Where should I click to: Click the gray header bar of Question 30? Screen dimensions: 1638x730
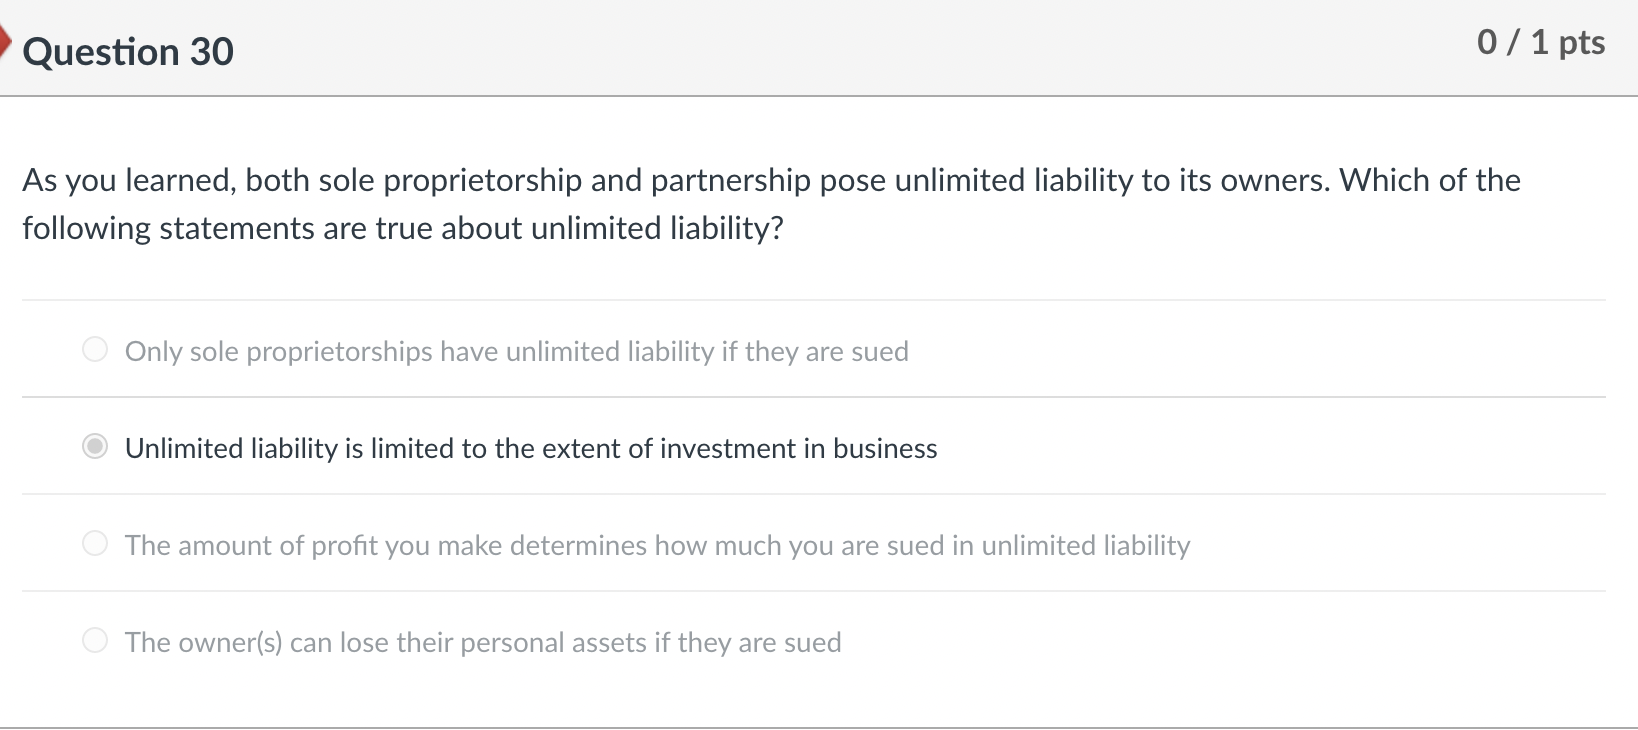[800, 45]
